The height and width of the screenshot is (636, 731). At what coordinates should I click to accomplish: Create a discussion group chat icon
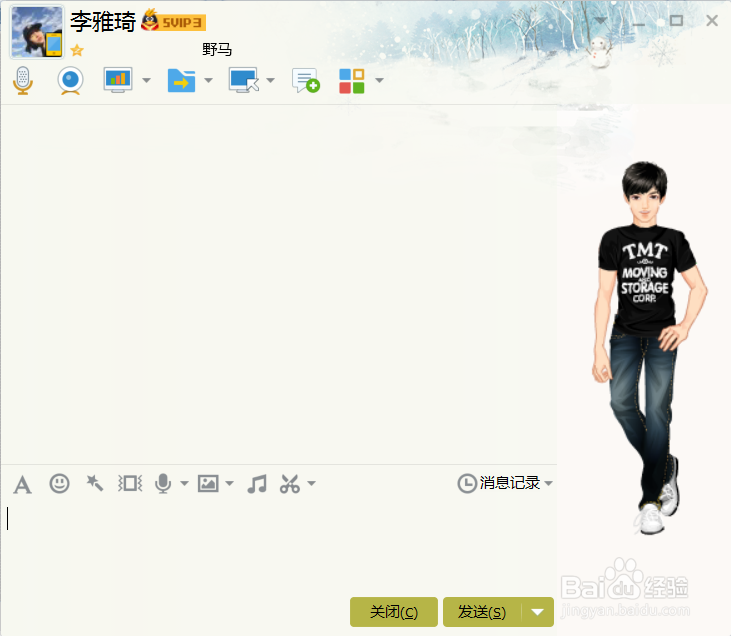[x=306, y=80]
